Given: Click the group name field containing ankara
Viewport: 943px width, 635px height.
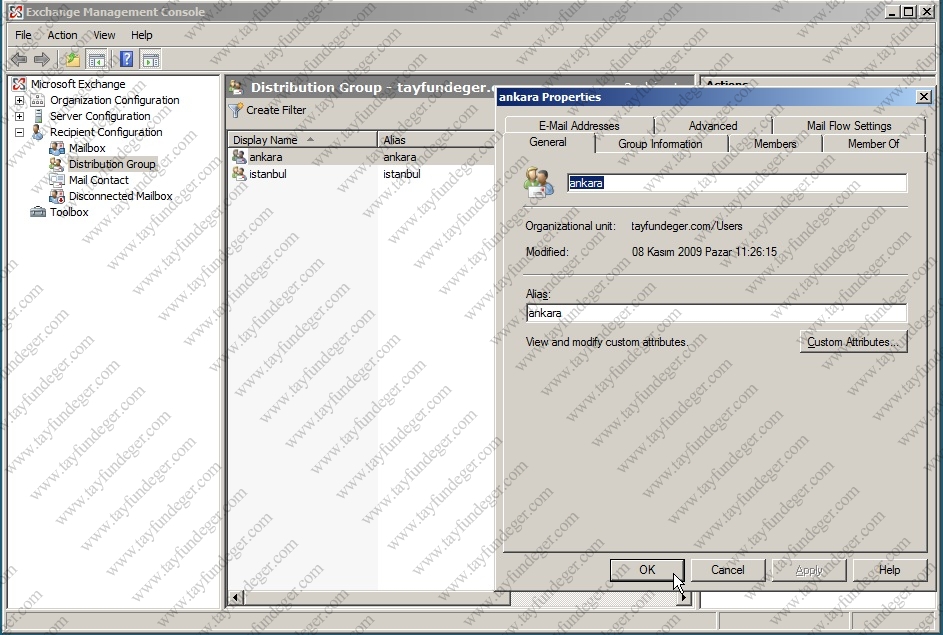Looking at the screenshot, I should [737, 183].
